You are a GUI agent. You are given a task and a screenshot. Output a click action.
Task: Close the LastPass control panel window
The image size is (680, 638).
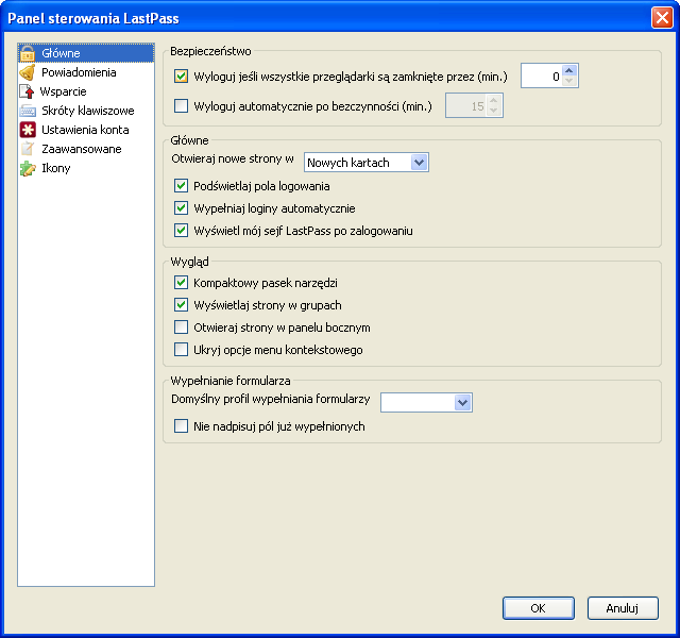(x=662, y=18)
